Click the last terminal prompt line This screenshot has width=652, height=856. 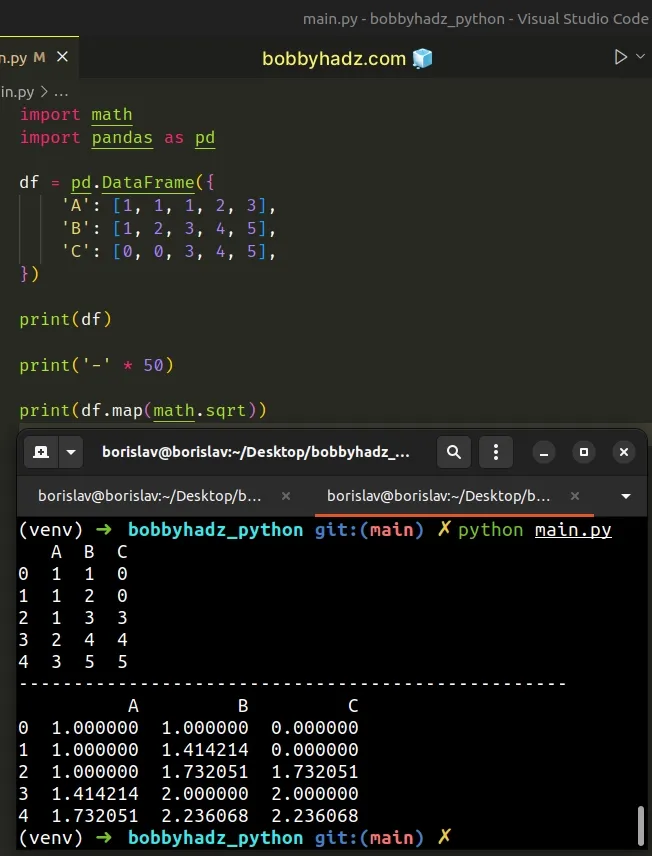point(235,837)
